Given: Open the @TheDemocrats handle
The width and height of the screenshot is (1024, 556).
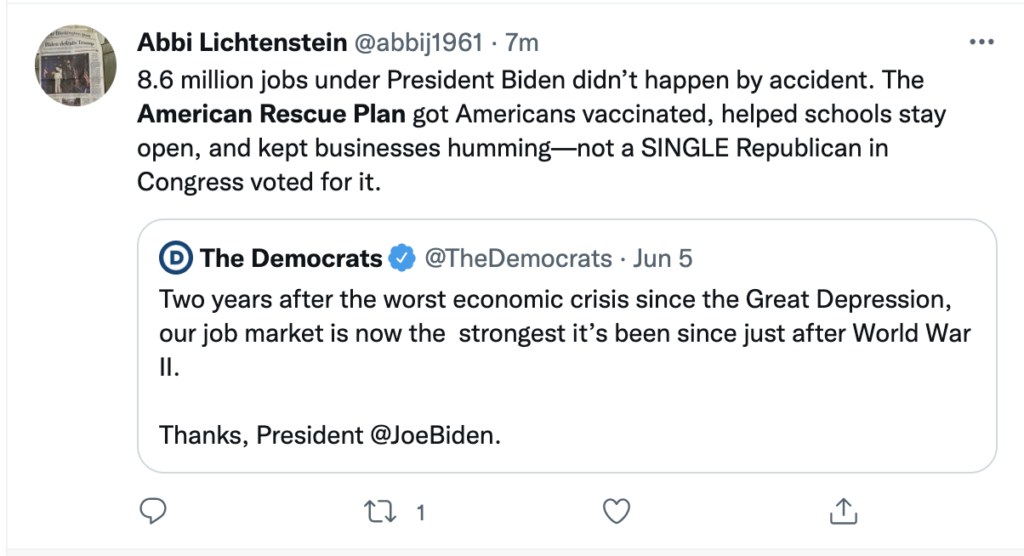Looking at the screenshot, I should (x=517, y=259).
